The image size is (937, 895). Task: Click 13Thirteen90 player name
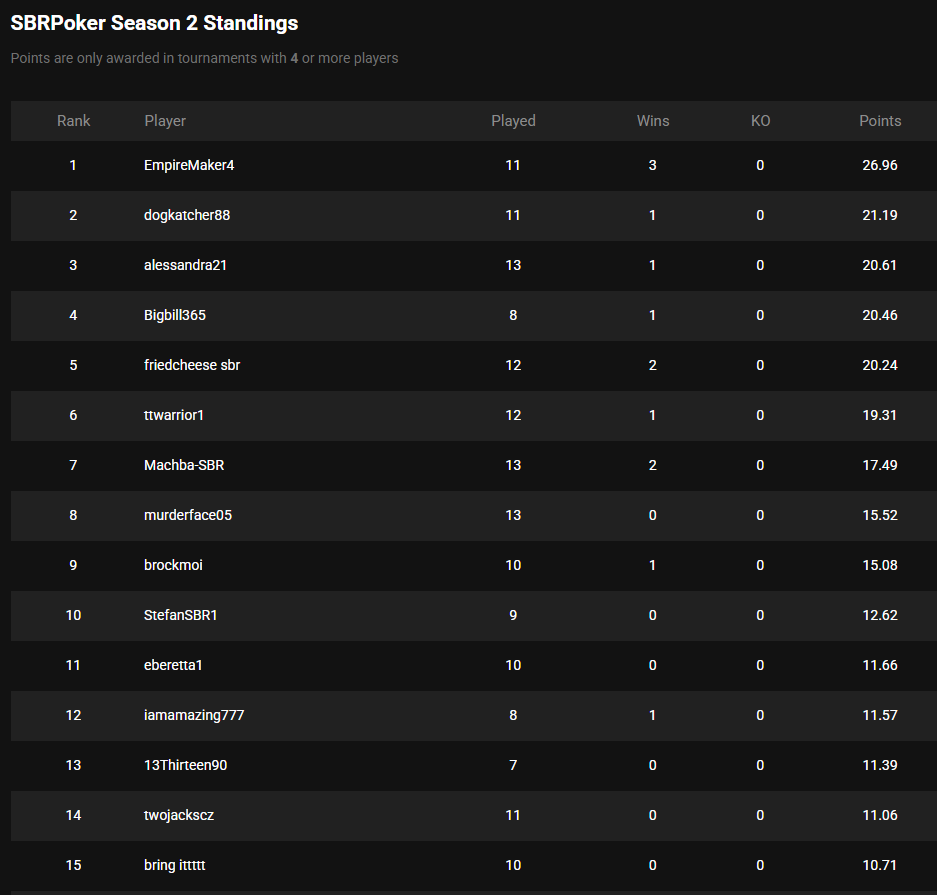186,765
